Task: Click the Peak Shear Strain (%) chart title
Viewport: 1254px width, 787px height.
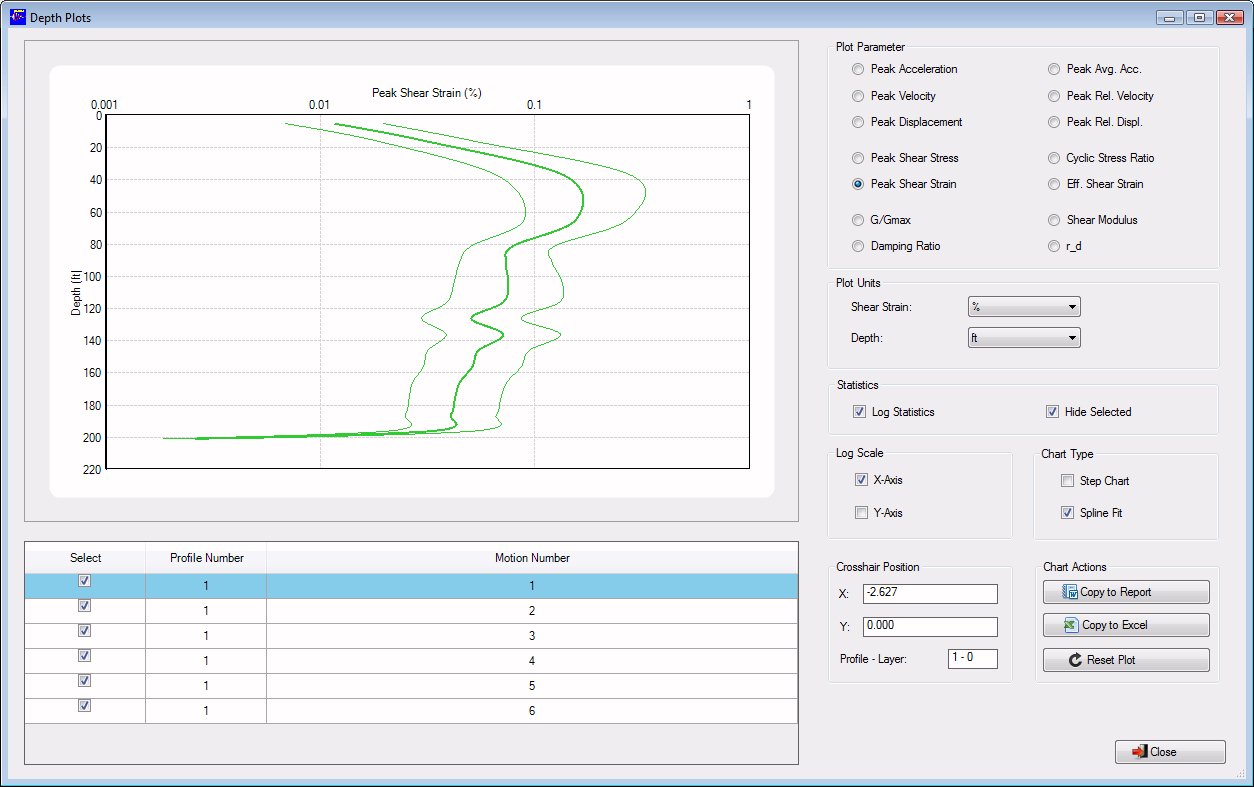Action: coord(427,93)
